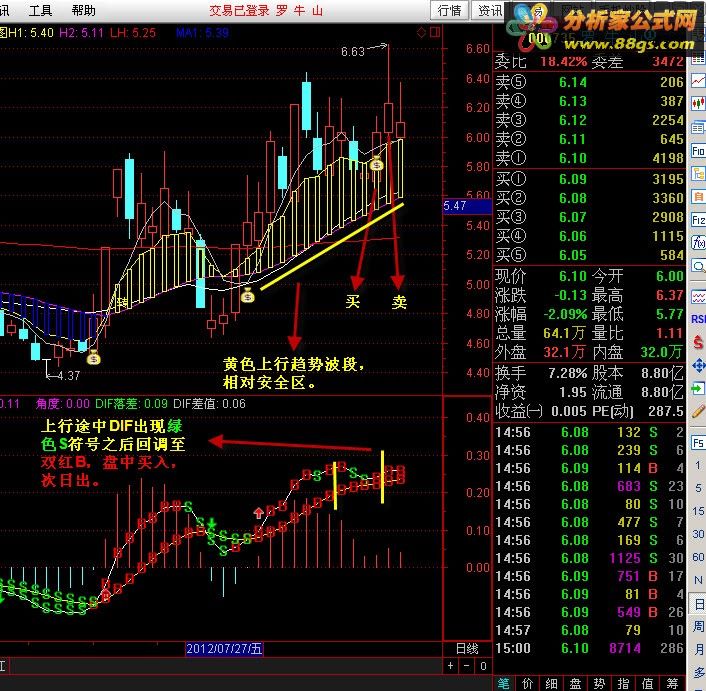
Task: Click the 15:00 trade row 8714
Action: [589, 648]
